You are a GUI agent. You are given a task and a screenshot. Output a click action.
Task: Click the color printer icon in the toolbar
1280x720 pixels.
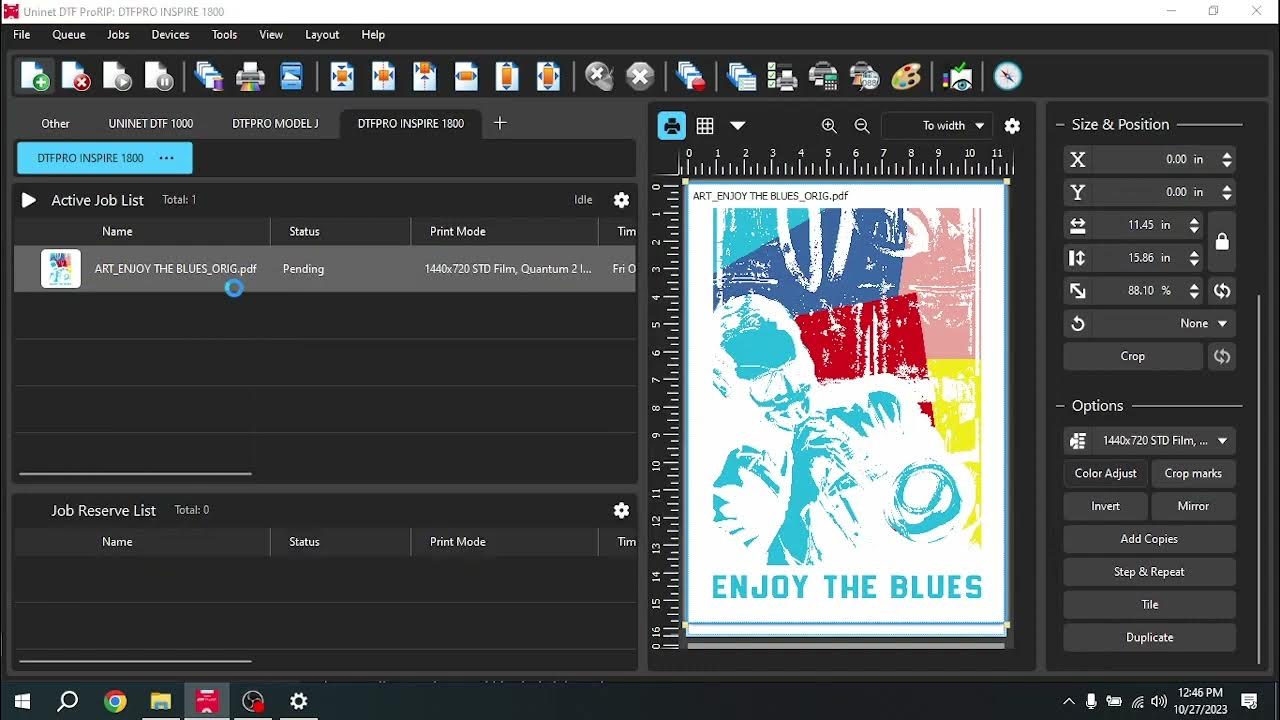tap(250, 76)
